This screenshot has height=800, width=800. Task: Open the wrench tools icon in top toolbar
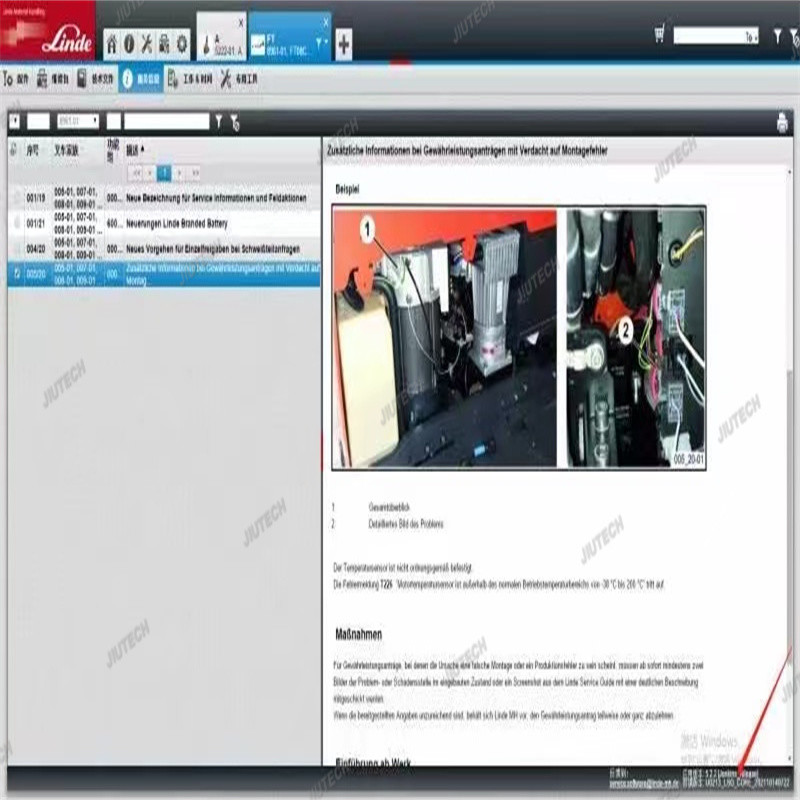coord(147,44)
